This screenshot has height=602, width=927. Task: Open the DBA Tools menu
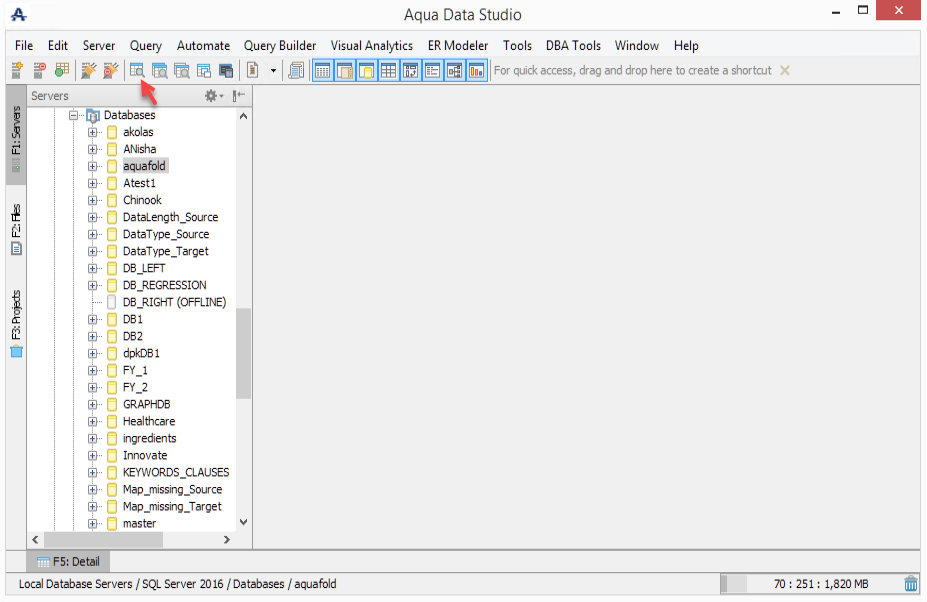pos(573,46)
